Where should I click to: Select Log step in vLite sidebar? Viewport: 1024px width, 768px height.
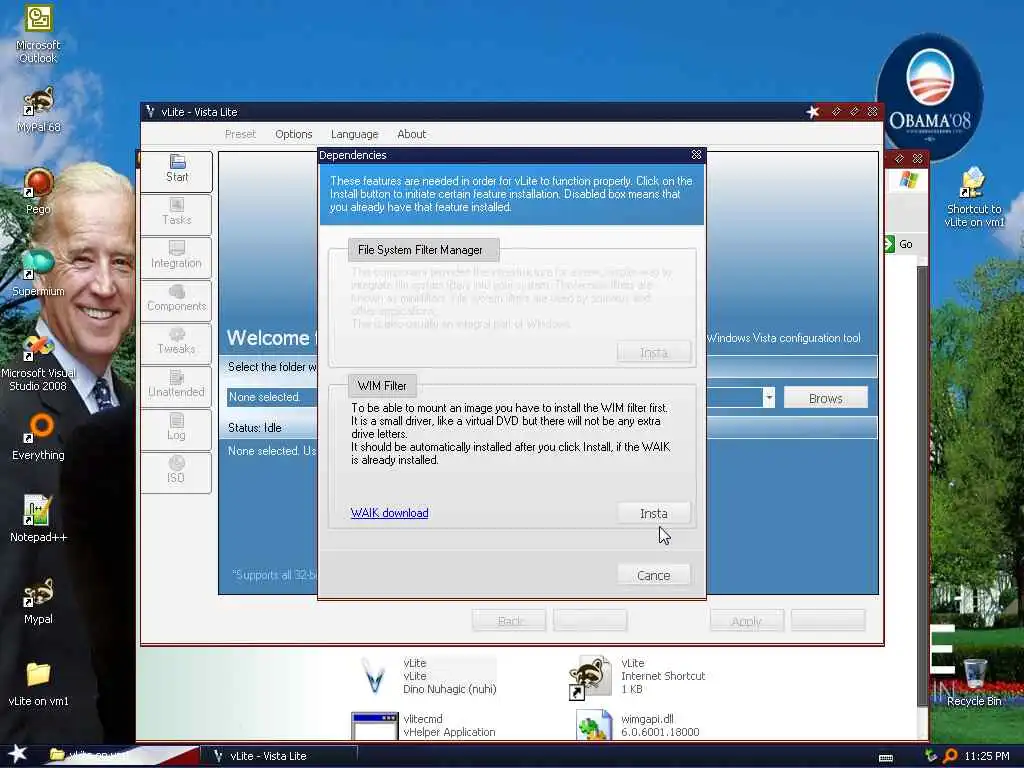tap(176, 429)
